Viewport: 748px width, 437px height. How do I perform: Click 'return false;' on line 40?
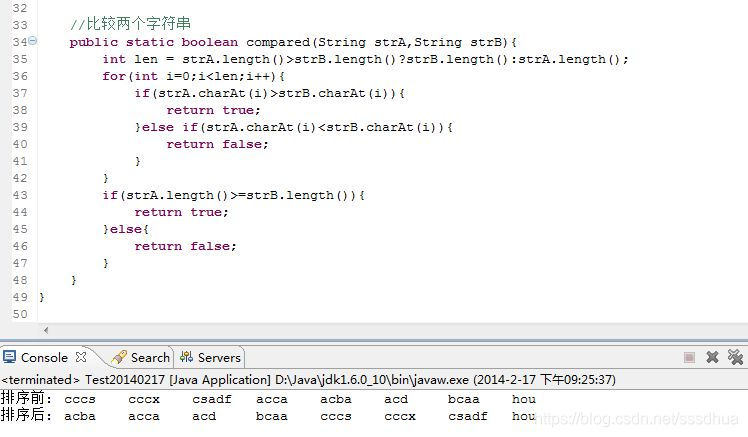pos(218,144)
